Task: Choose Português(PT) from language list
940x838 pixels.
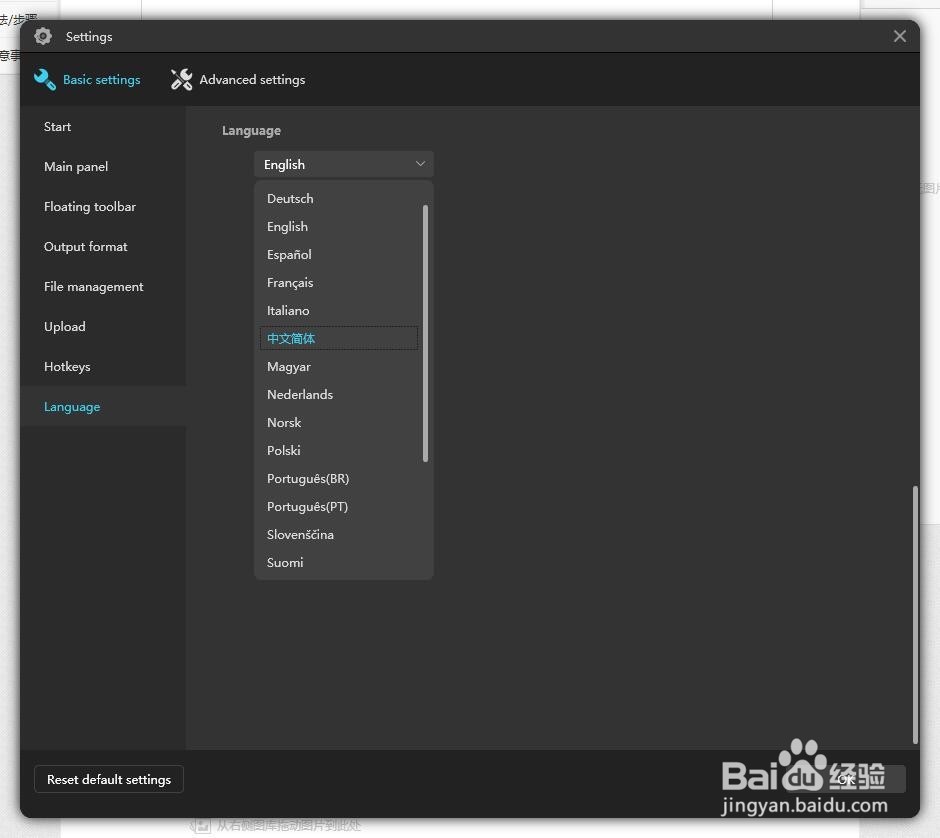Action: (x=339, y=507)
